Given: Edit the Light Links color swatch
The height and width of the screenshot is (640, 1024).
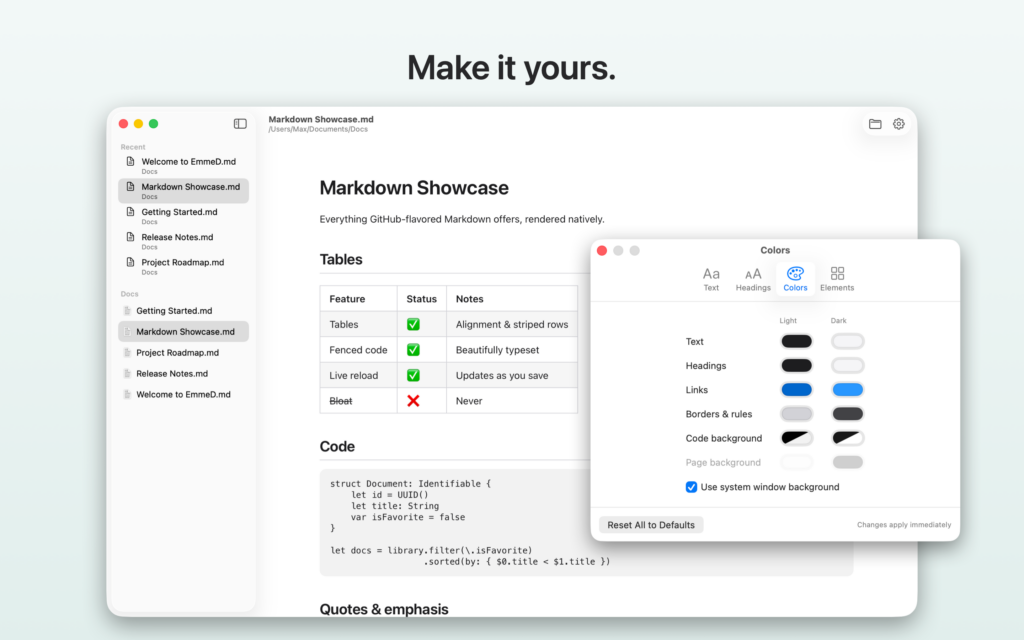Looking at the screenshot, I should (x=796, y=390).
